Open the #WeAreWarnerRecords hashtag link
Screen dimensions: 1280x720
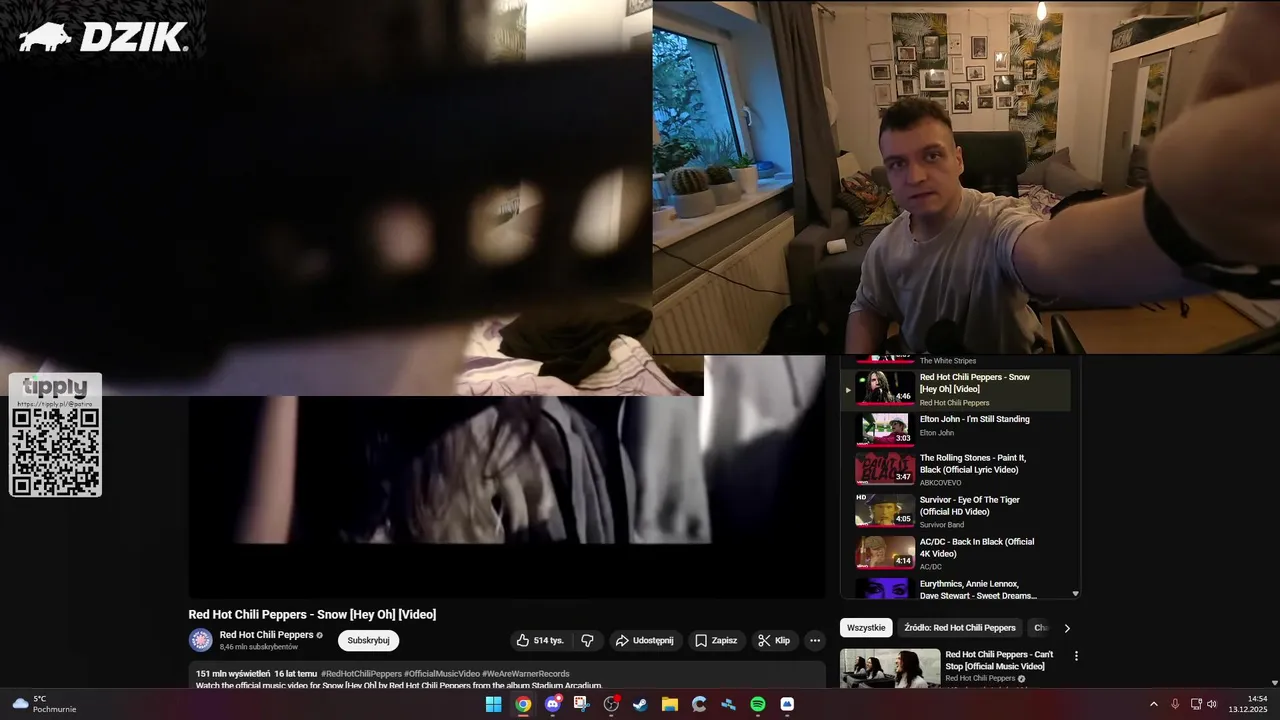(526, 674)
